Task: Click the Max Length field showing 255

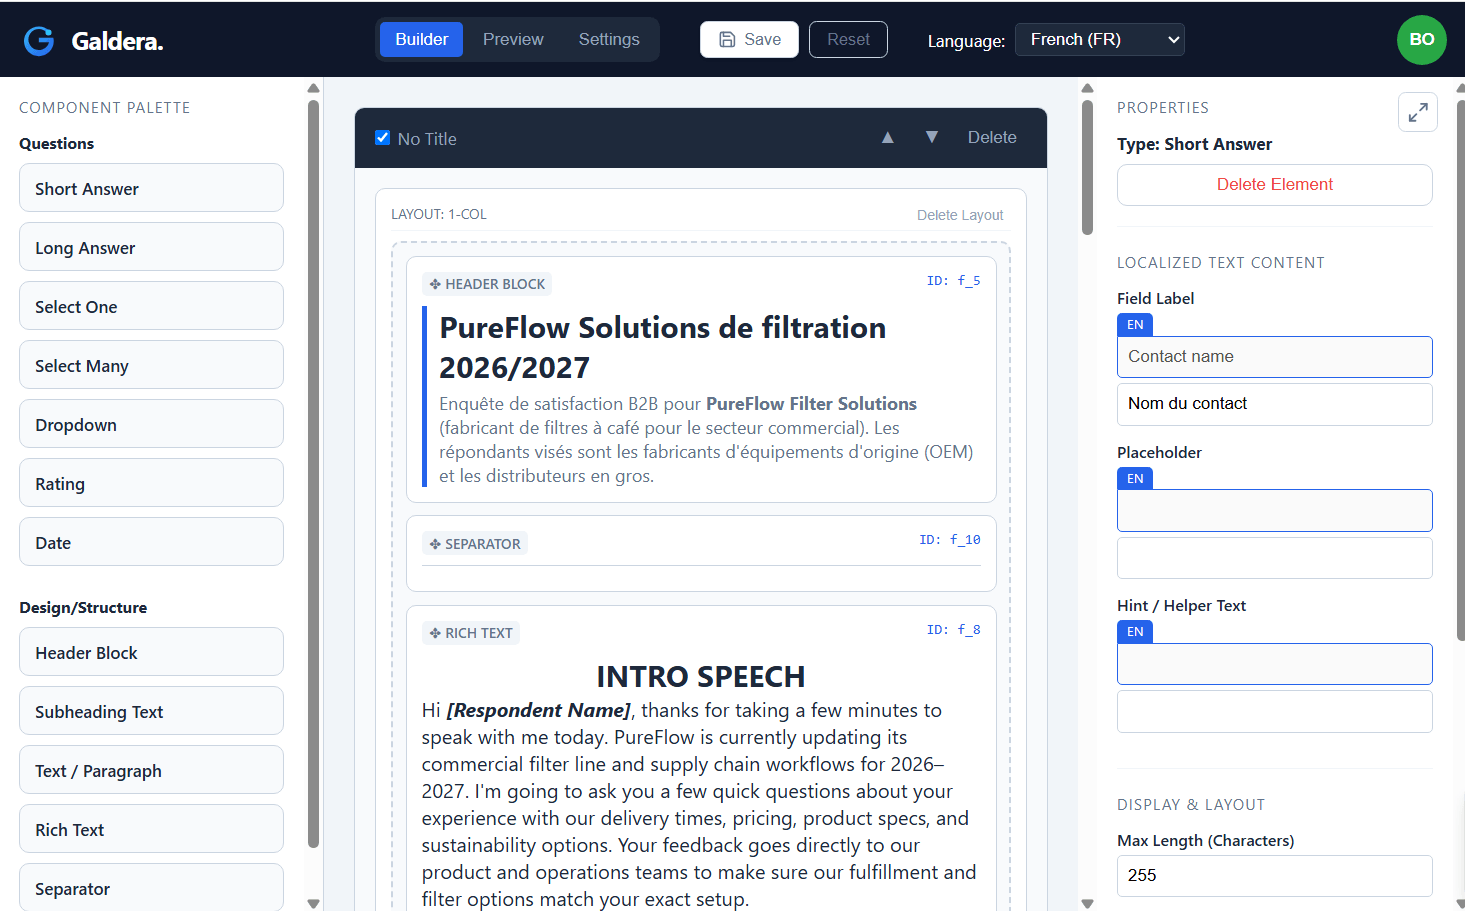Action: coord(1274,876)
